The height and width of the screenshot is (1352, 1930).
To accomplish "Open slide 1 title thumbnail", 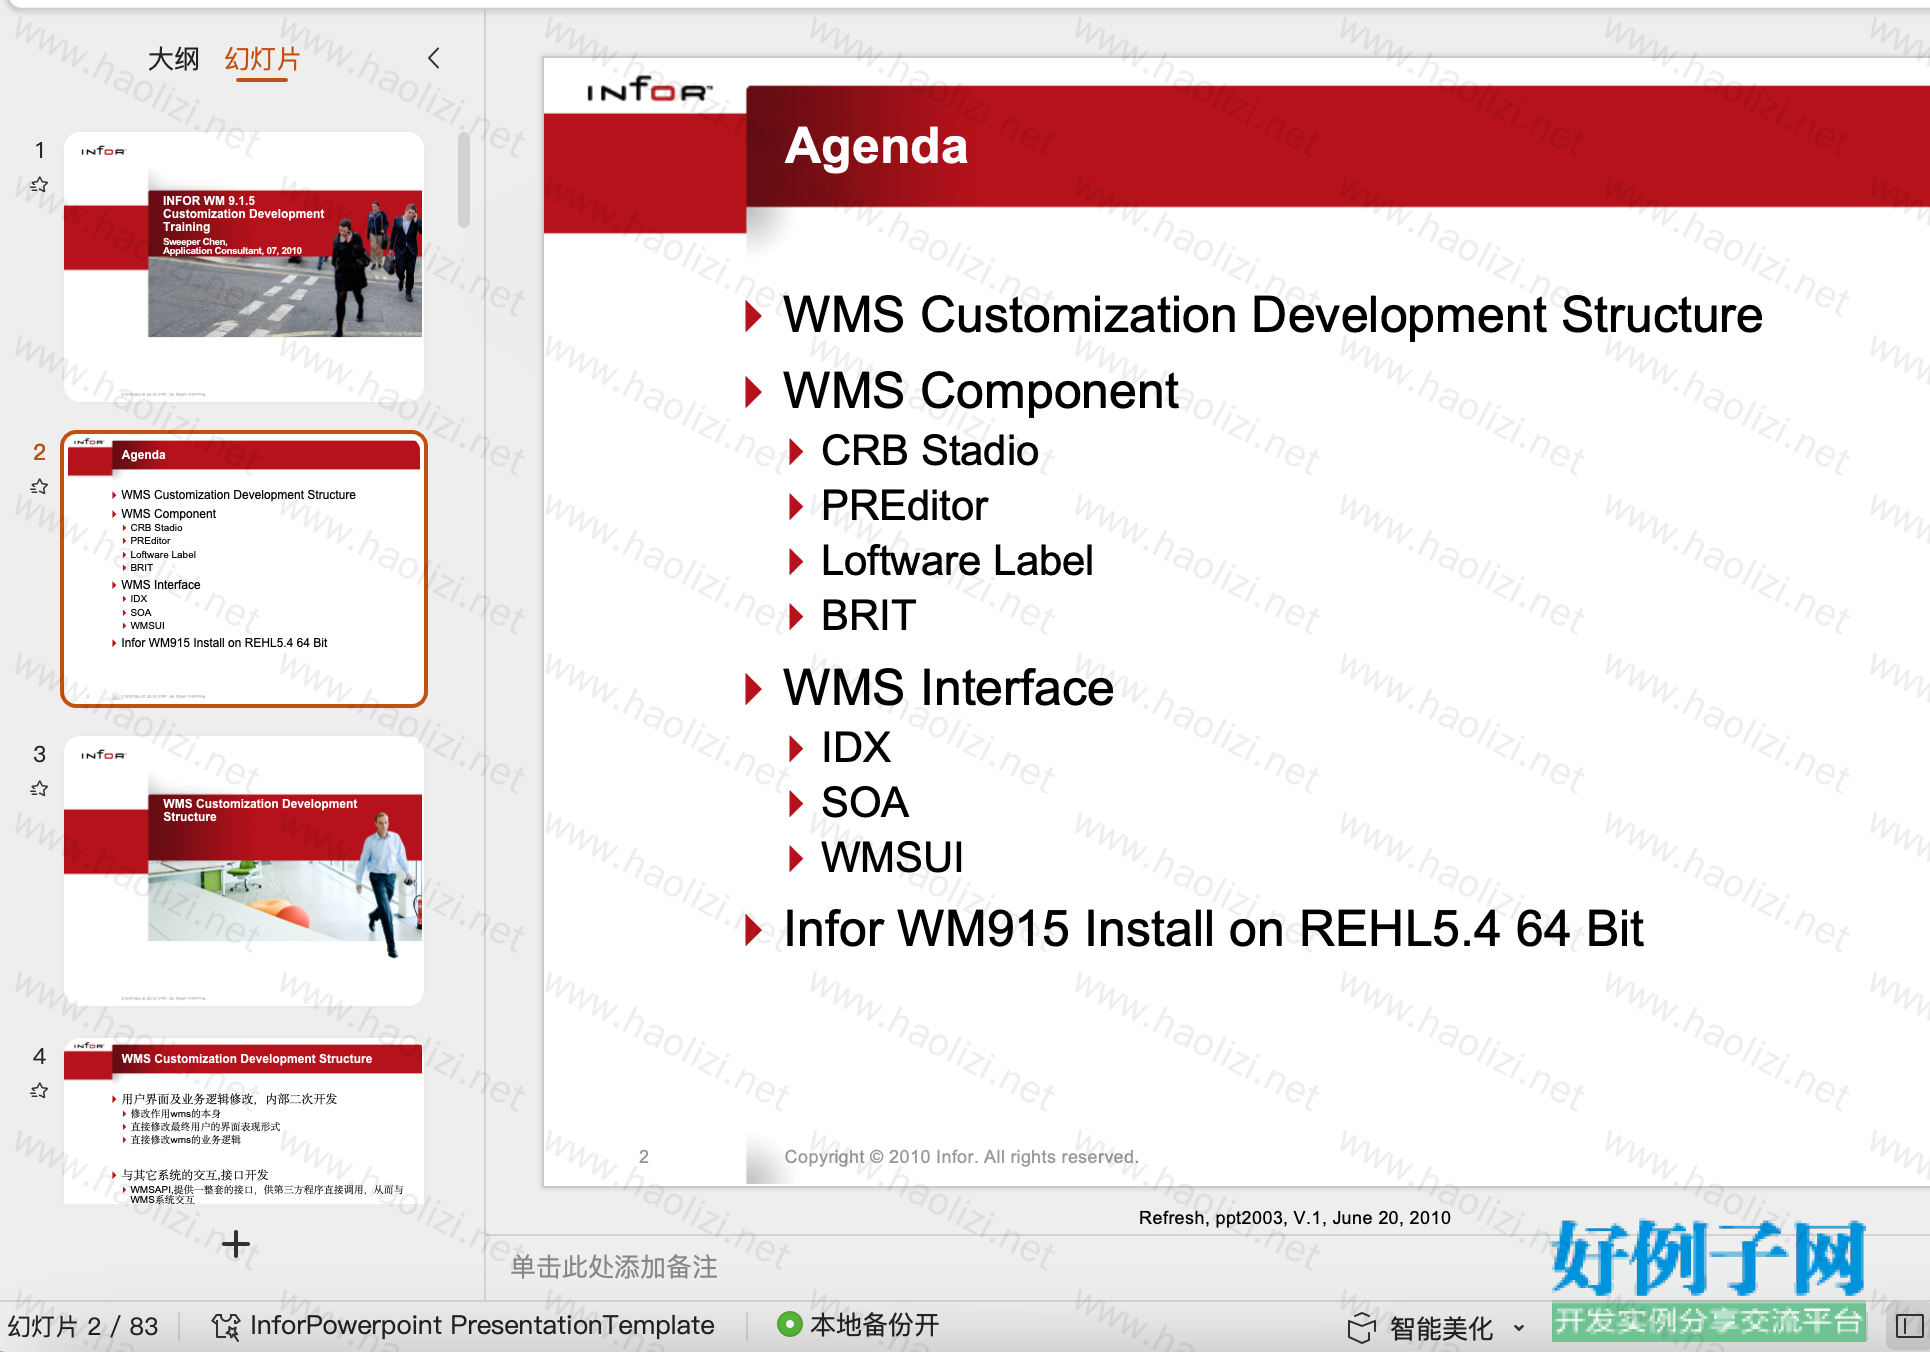I will (x=244, y=266).
